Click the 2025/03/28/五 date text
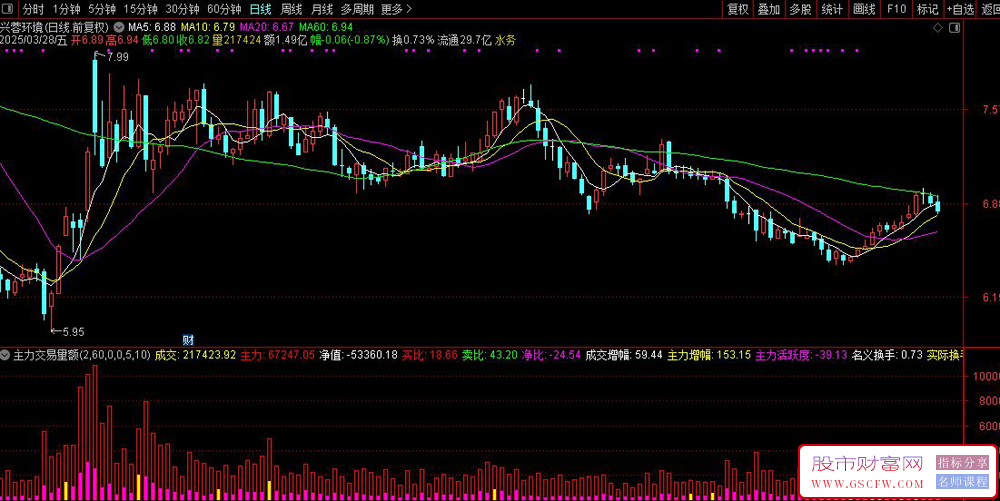The height and width of the screenshot is (501, 1000). (34, 40)
